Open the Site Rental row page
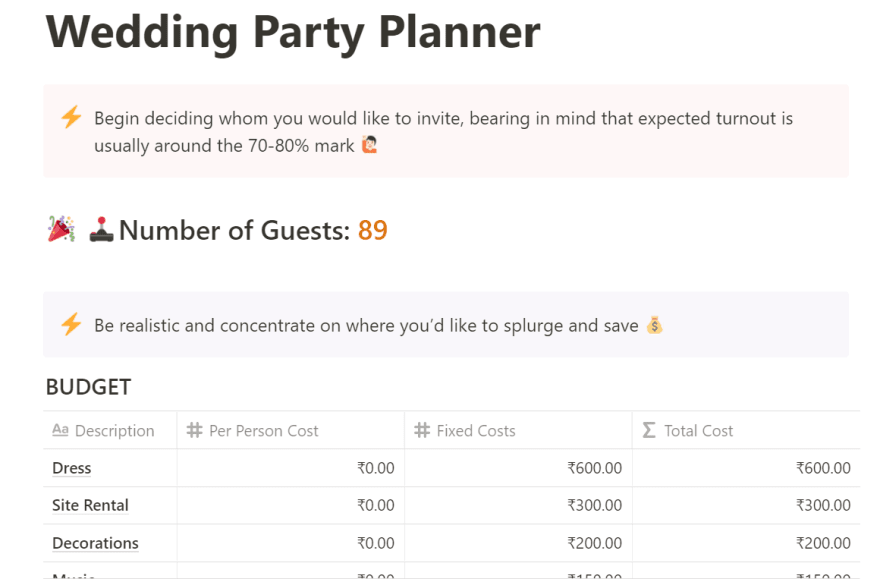The width and height of the screenshot is (880, 579). coord(90,505)
